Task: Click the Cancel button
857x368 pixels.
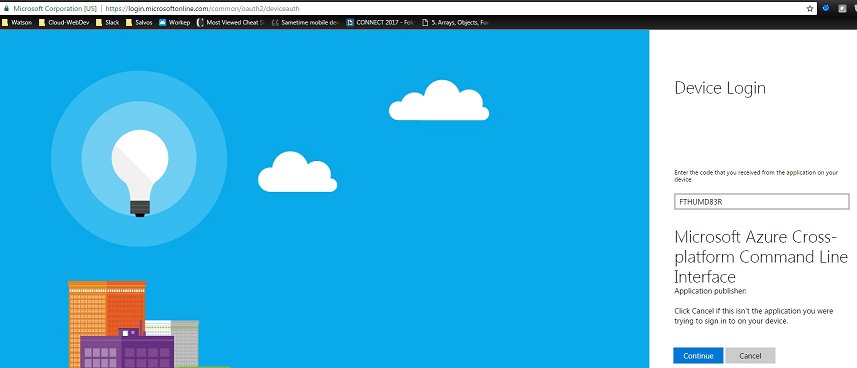Action: (x=750, y=356)
